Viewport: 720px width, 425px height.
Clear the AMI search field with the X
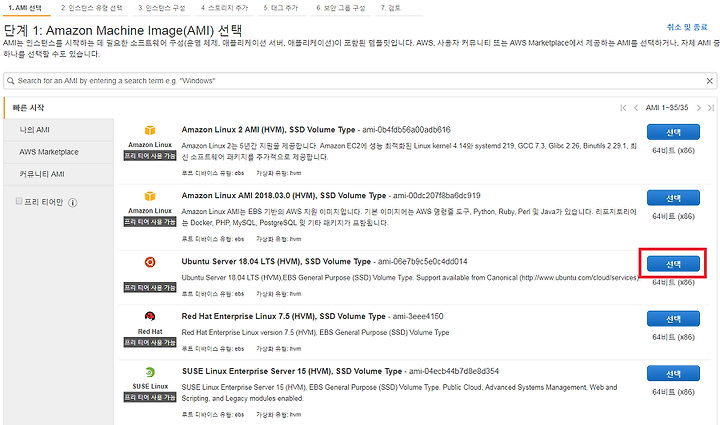click(709, 81)
